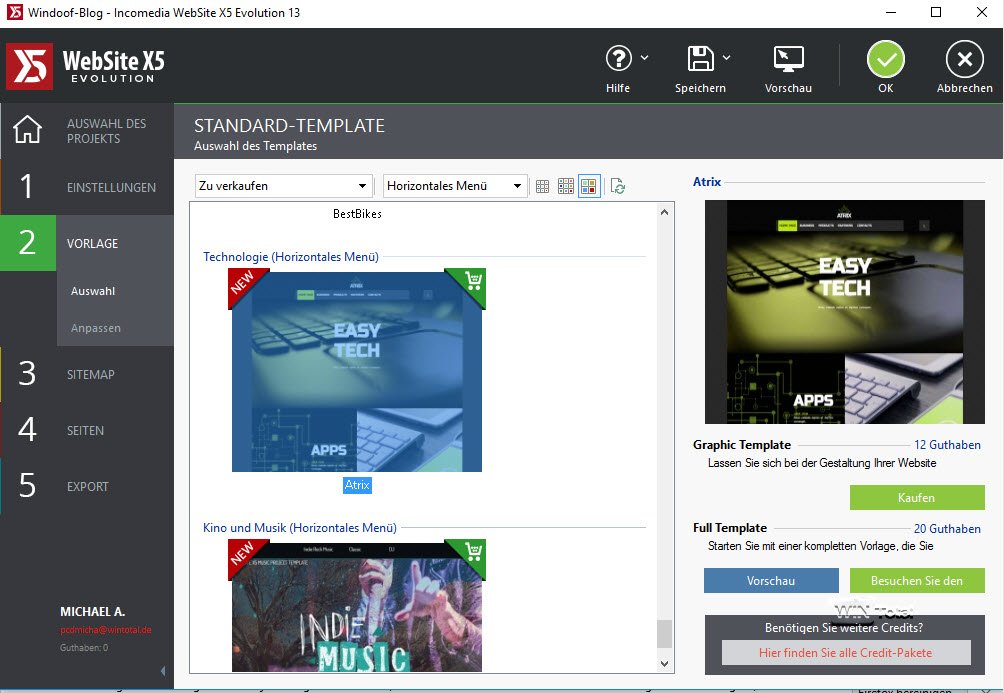This screenshot has height=693, width=1004.
Task: Confirm with the green OK button
Action: point(886,60)
